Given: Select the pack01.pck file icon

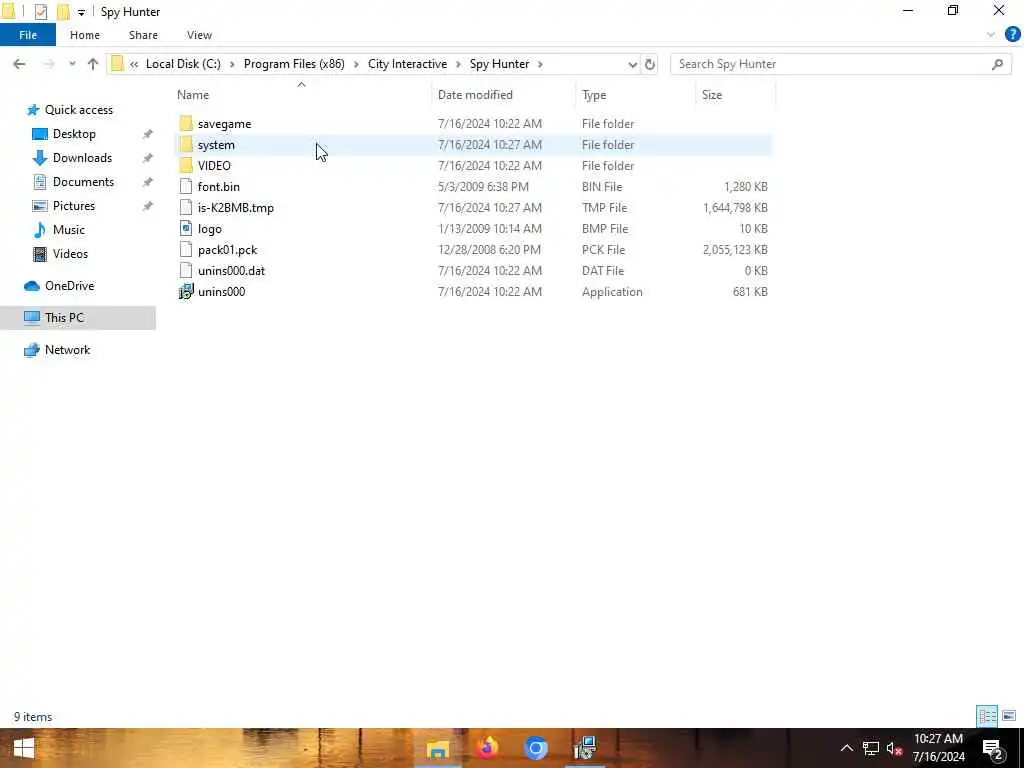Looking at the screenshot, I should 186,249.
